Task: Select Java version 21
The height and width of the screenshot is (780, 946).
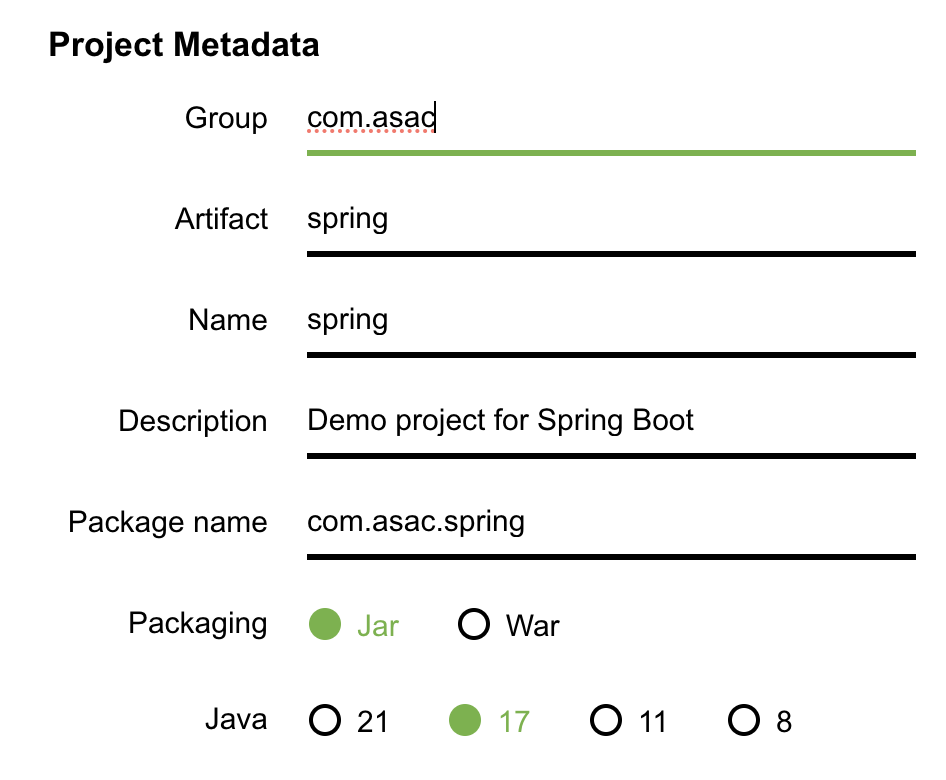Action: (325, 720)
